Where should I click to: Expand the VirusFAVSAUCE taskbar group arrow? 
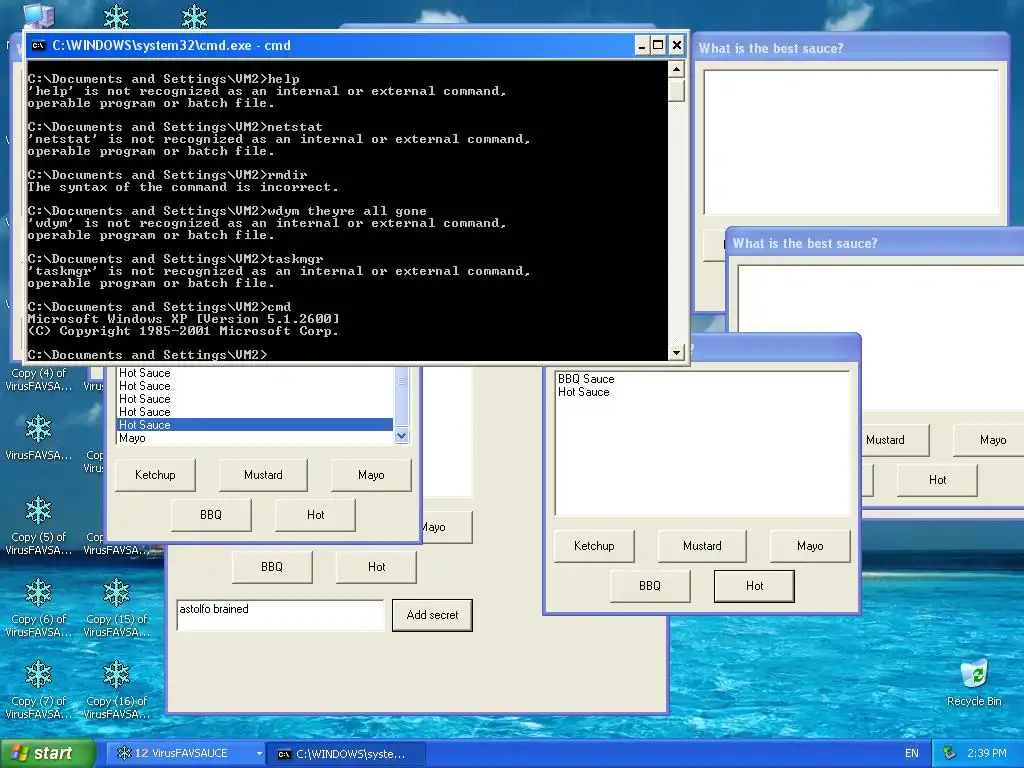pyautogui.click(x=259, y=754)
